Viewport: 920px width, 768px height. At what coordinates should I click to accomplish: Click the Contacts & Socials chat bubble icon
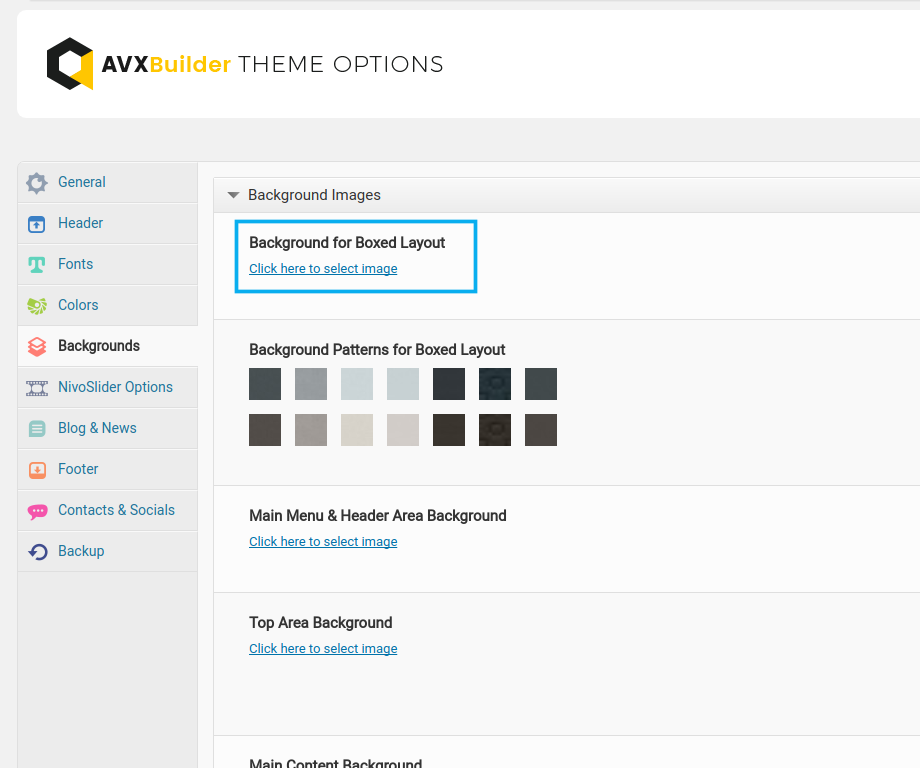point(37,511)
